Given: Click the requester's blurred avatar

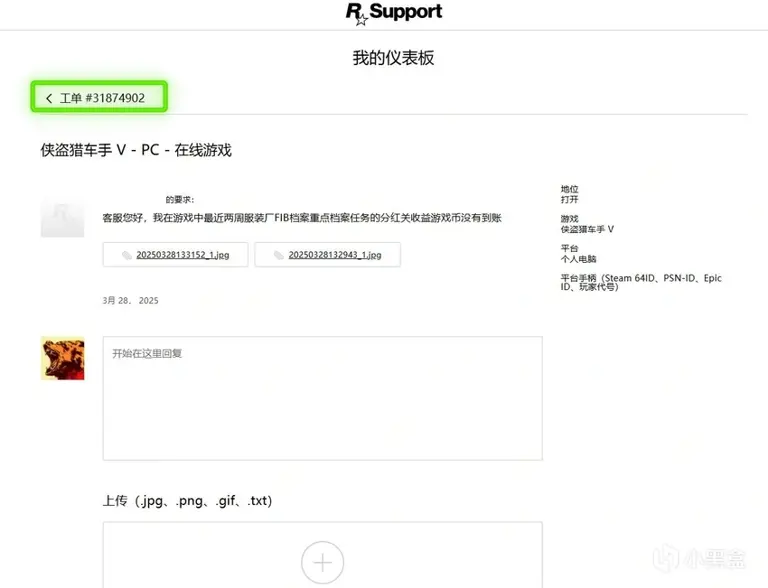Looking at the screenshot, I should tap(63, 217).
